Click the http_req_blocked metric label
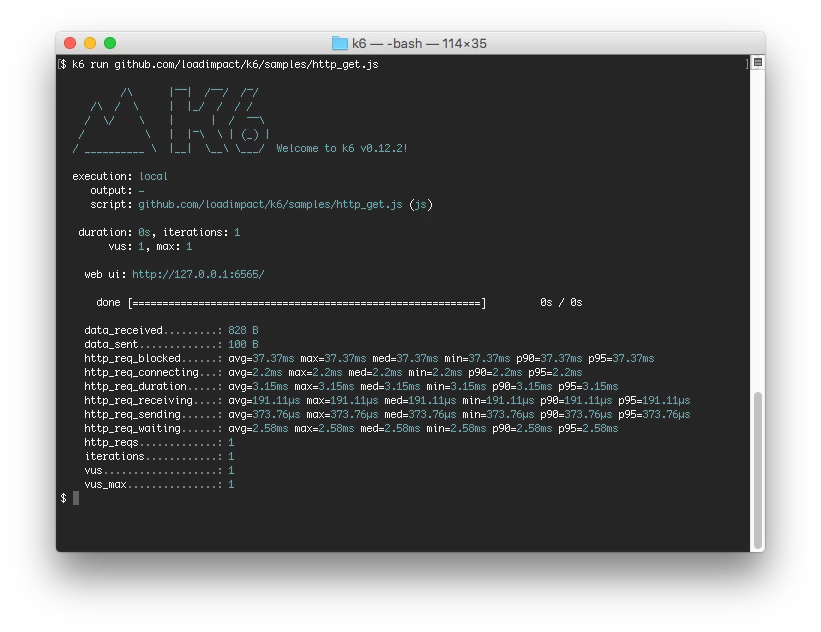821x632 pixels. 132,359
